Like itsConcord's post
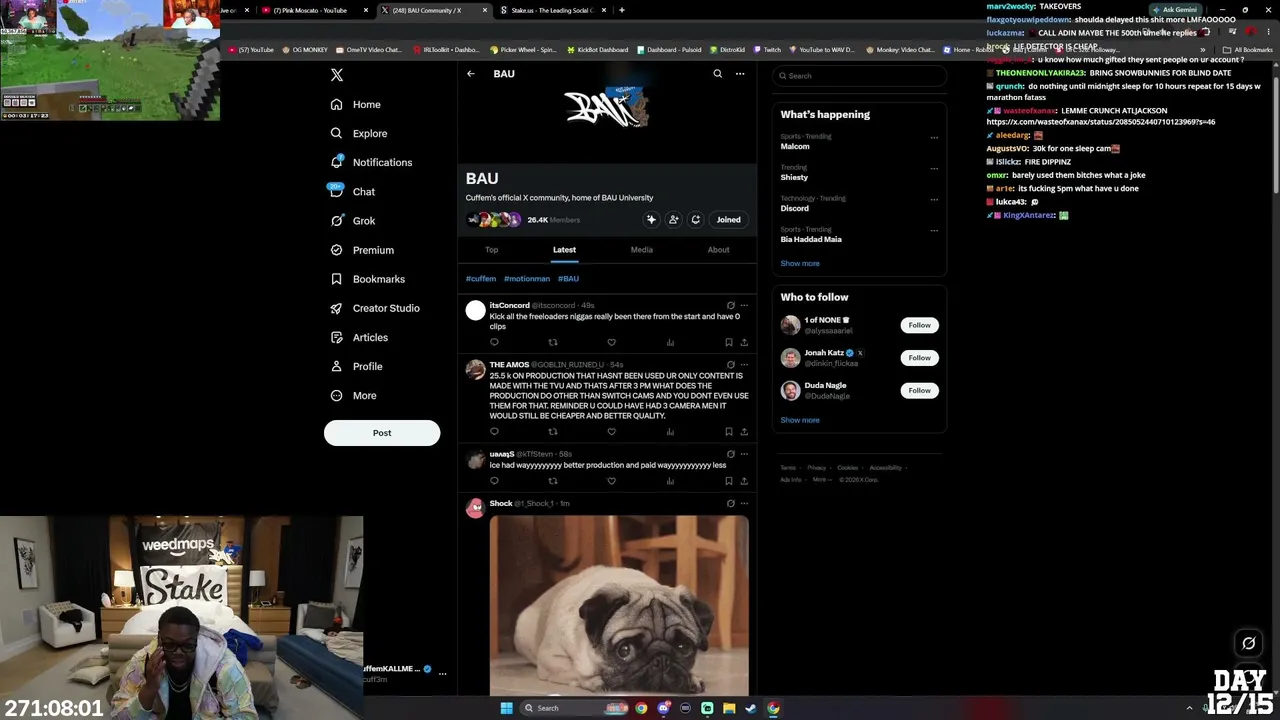The width and height of the screenshot is (1280, 720). click(x=611, y=342)
